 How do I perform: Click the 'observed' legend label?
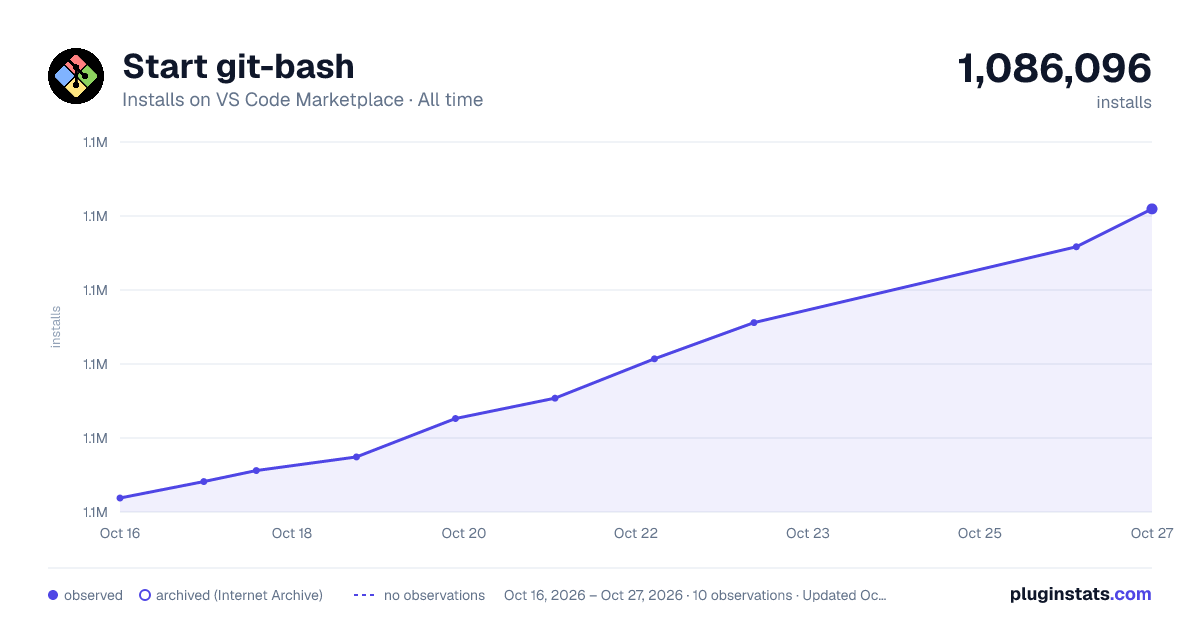pos(93,595)
